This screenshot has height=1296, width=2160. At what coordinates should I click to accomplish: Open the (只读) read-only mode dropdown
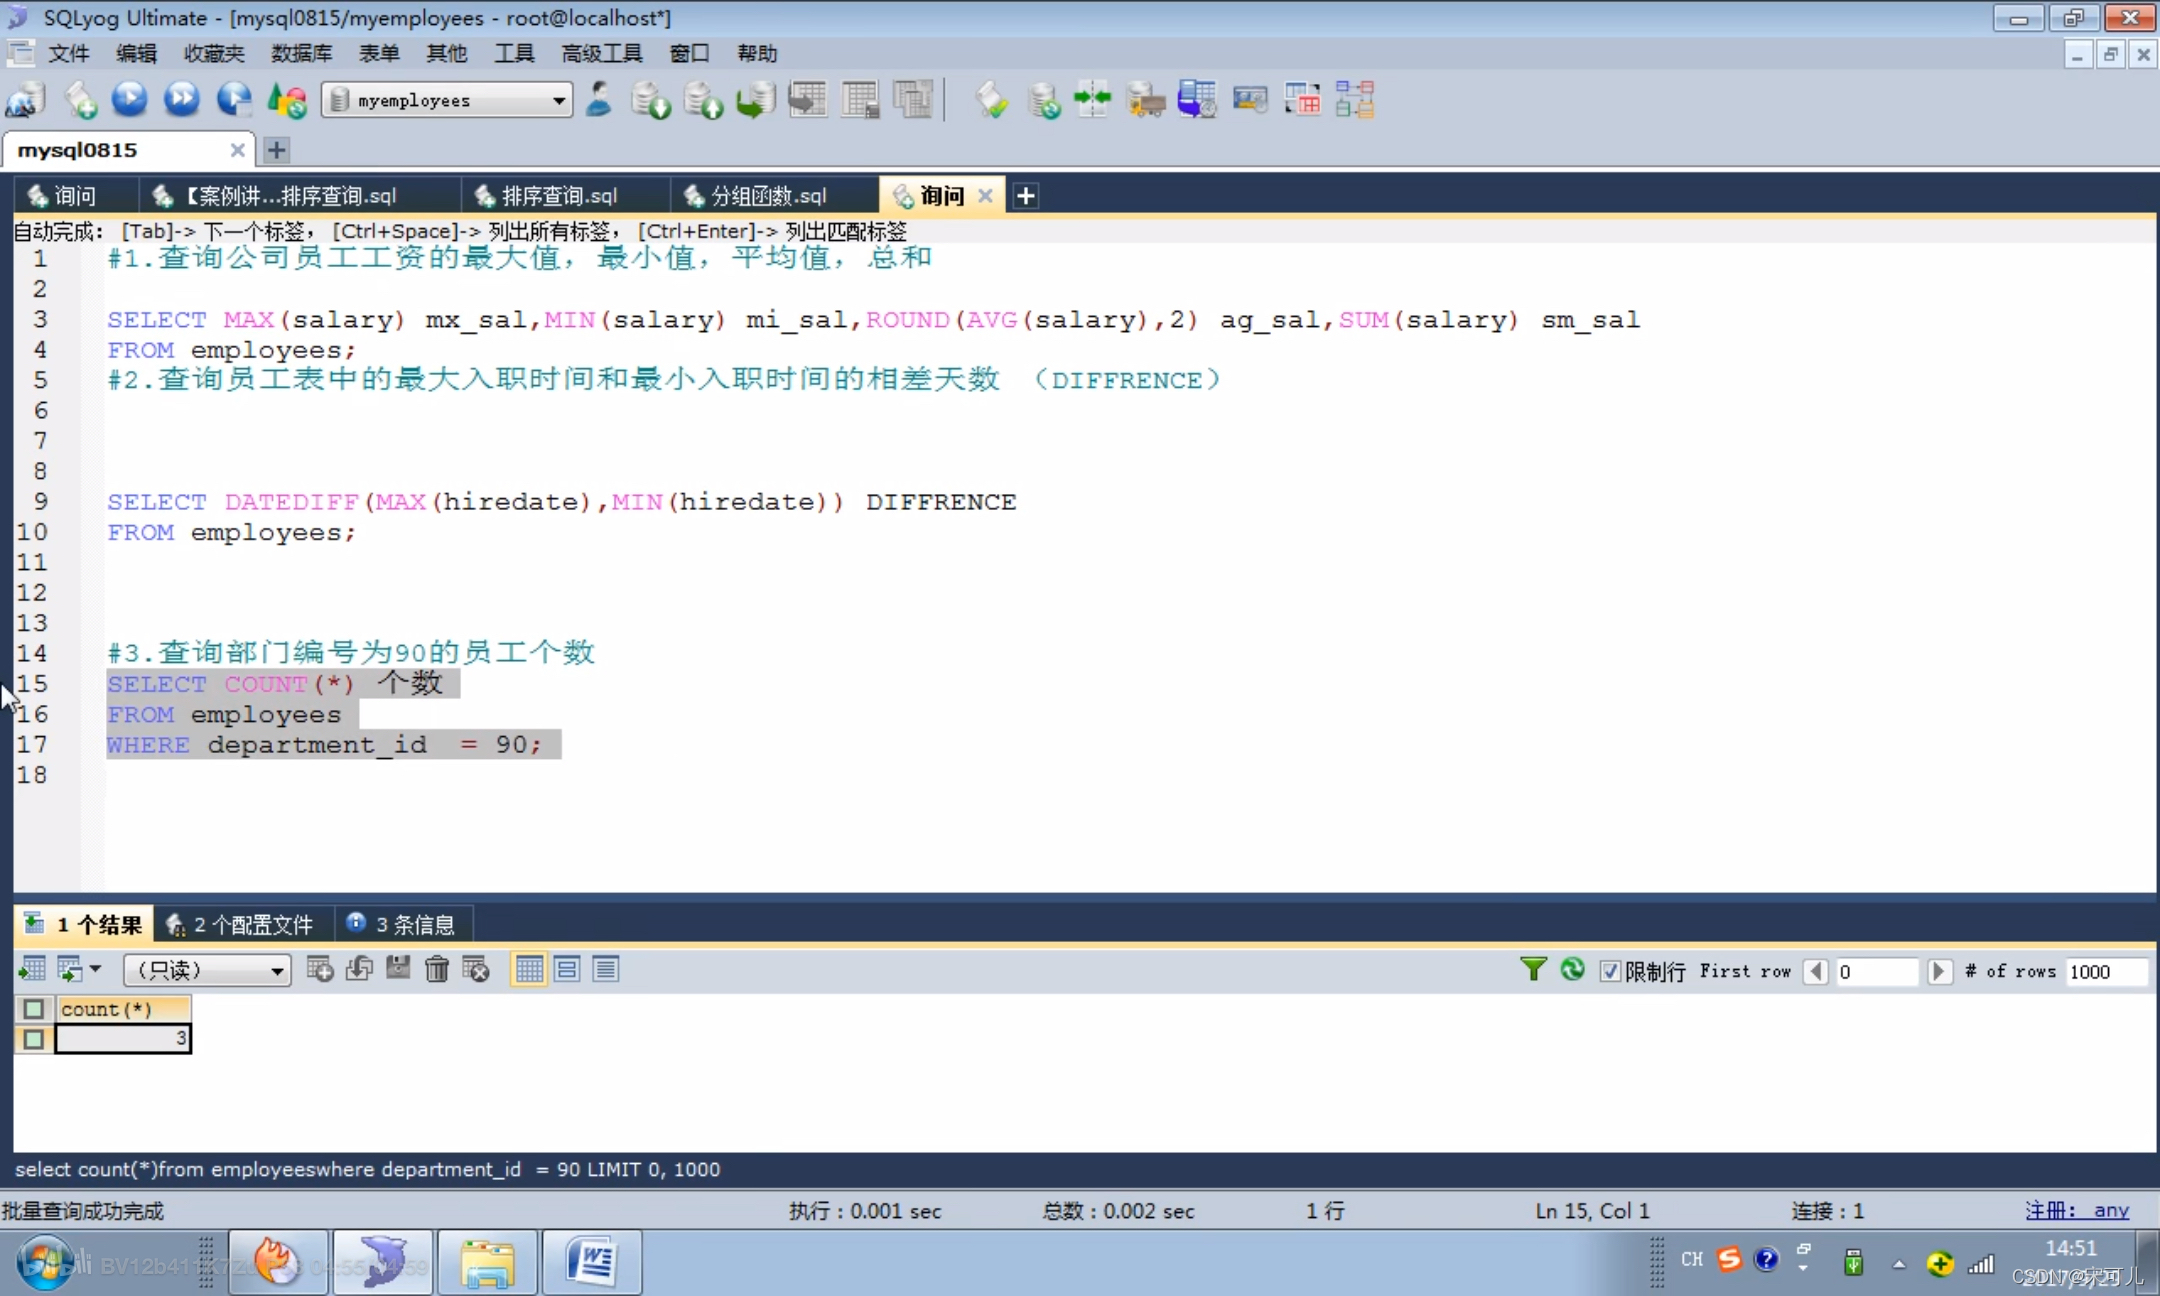tap(207, 970)
